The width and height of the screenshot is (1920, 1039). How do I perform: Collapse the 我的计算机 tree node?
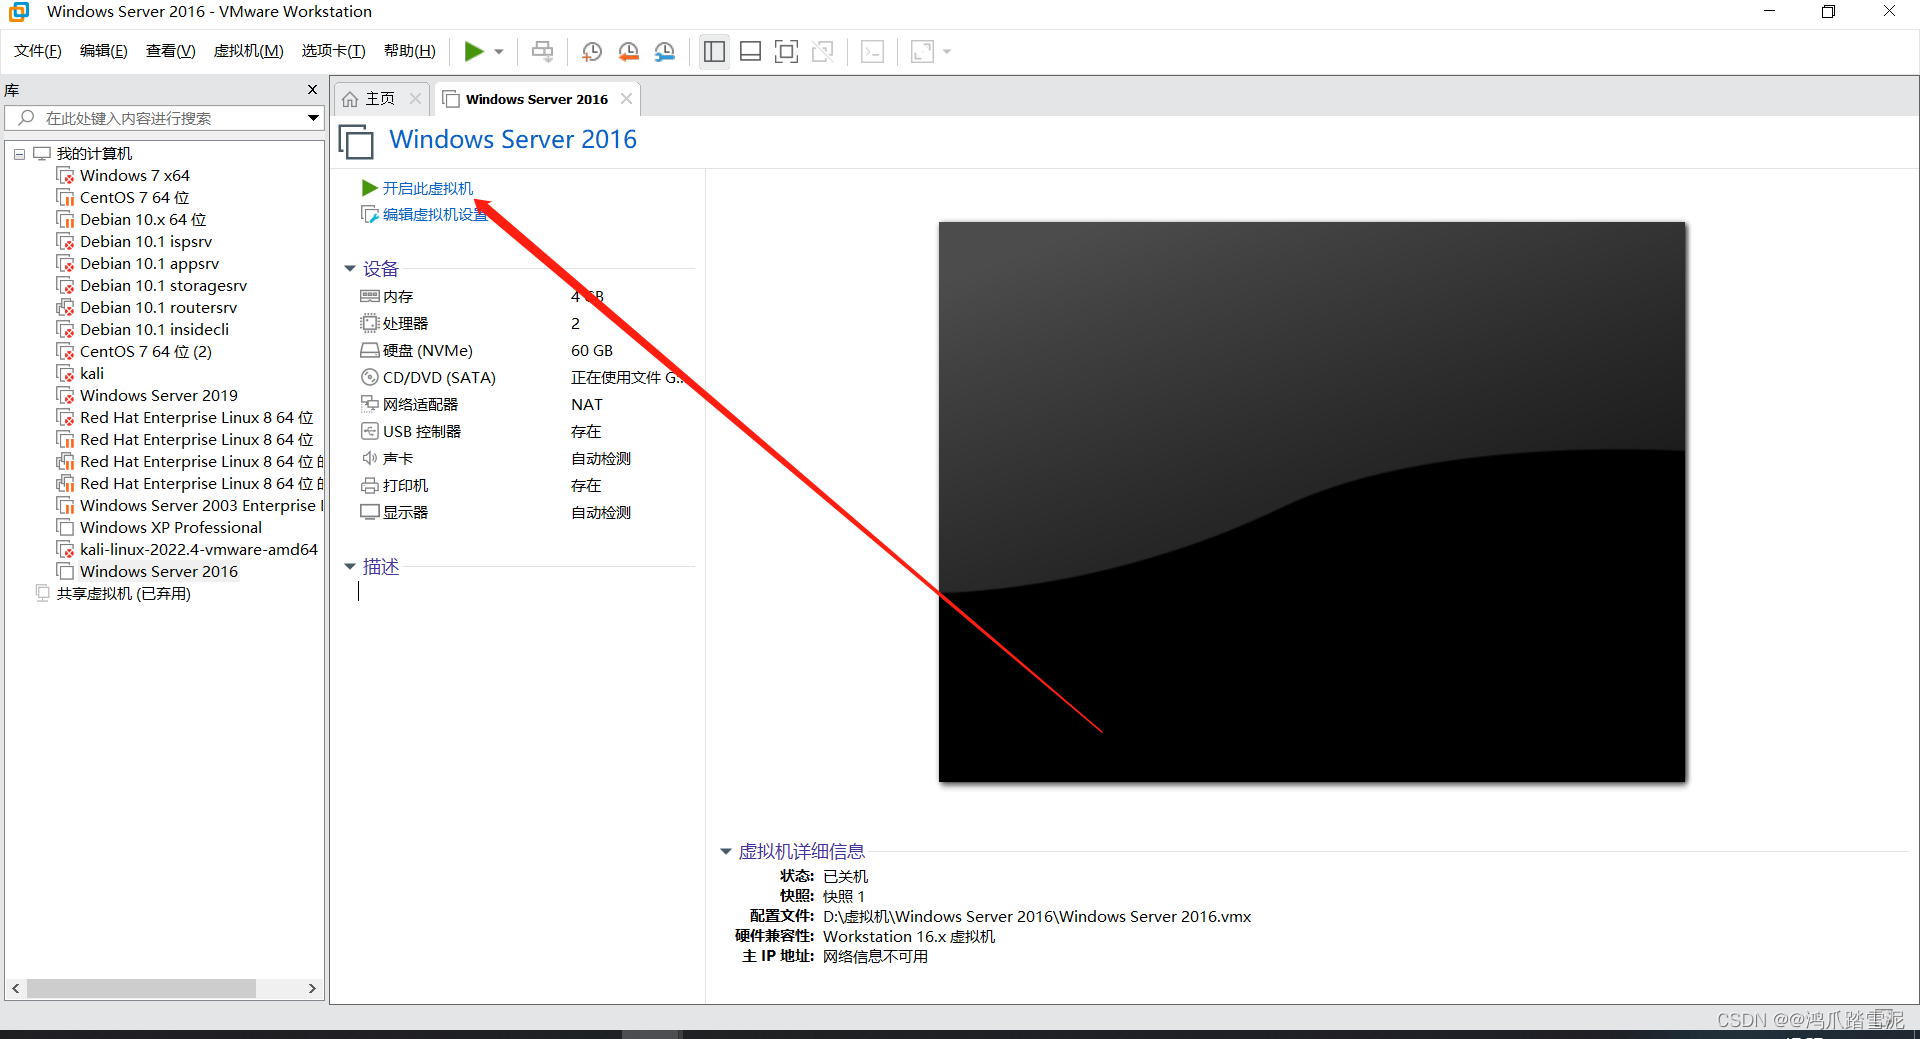(x=19, y=154)
